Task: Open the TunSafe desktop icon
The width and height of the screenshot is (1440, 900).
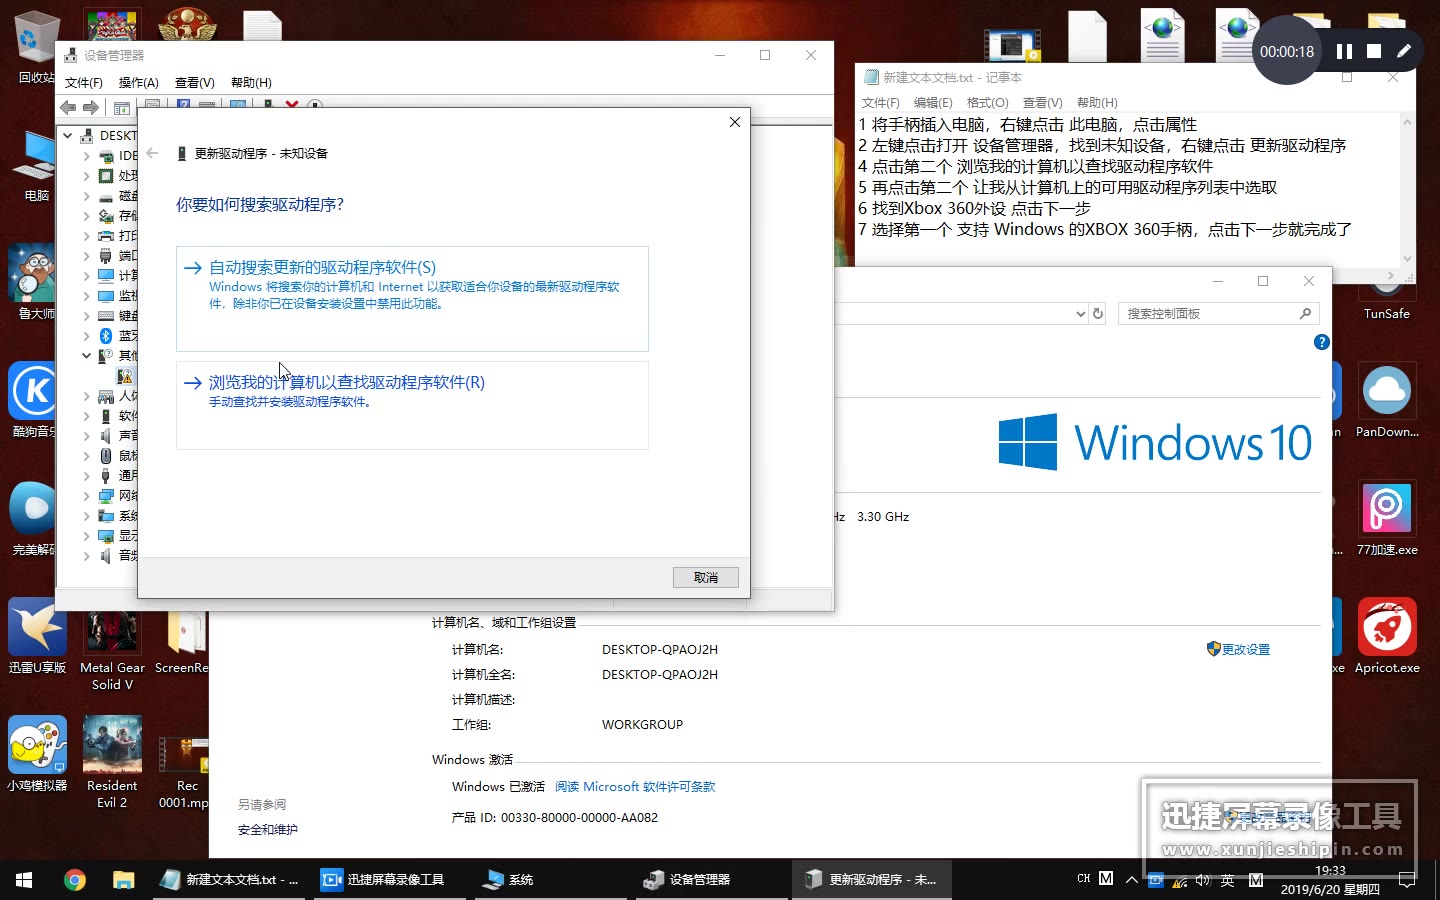Action: [1386, 299]
